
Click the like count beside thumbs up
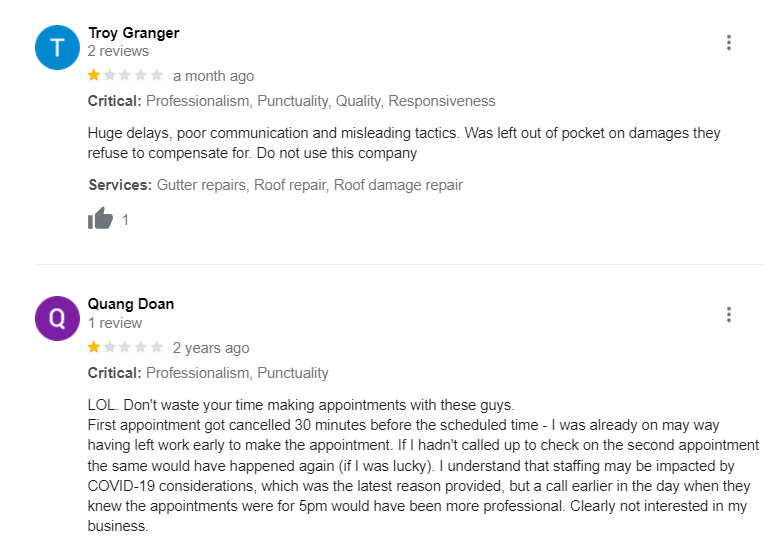click(126, 220)
